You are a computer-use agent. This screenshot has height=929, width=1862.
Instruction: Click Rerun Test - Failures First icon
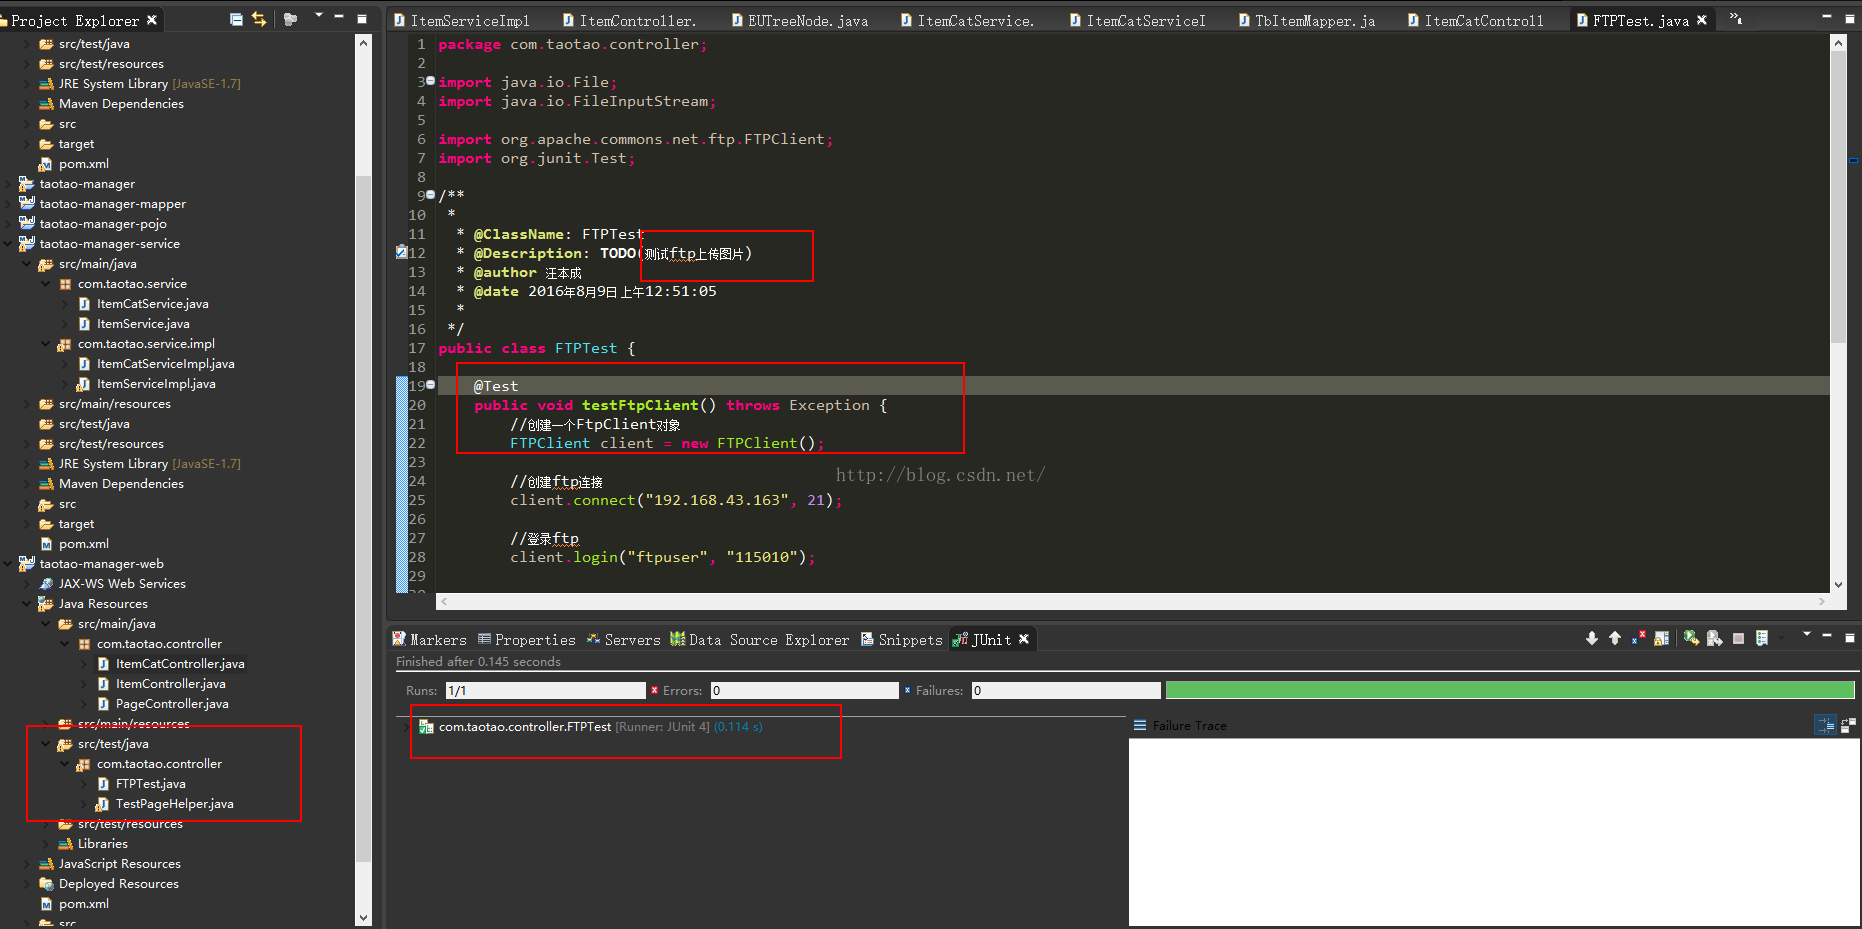pos(1715,638)
